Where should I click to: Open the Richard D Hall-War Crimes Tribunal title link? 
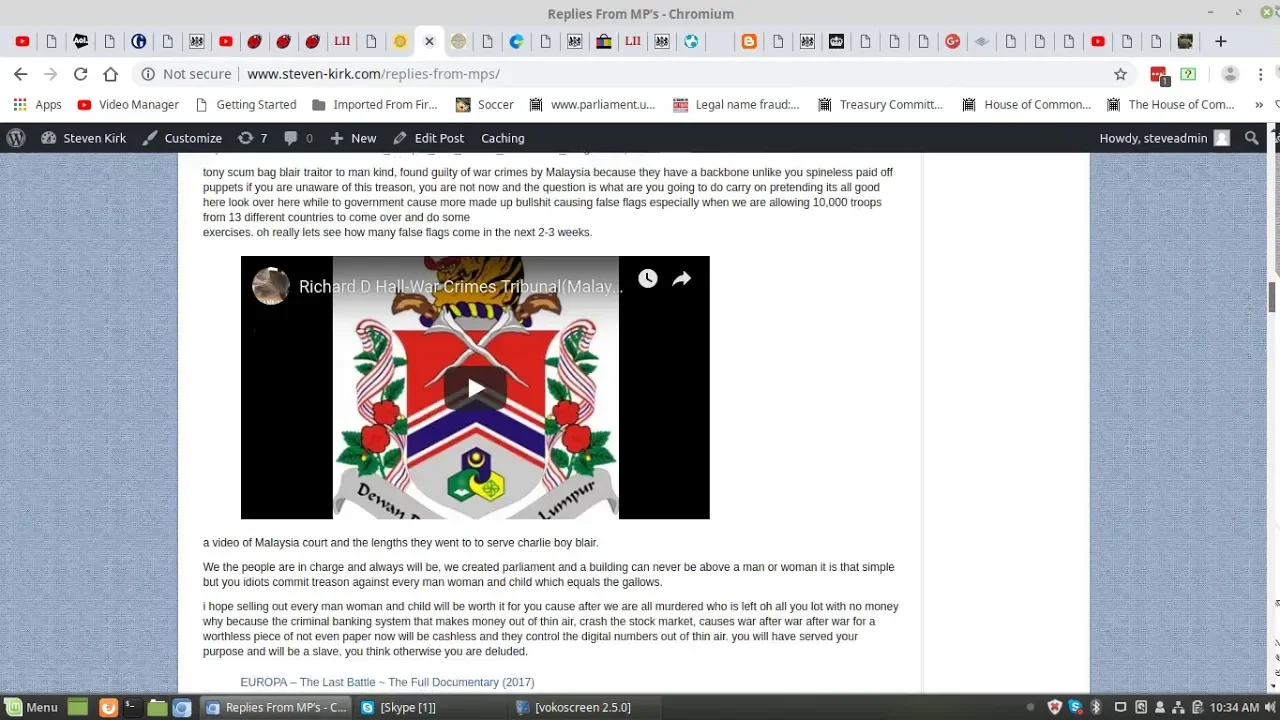click(x=460, y=287)
